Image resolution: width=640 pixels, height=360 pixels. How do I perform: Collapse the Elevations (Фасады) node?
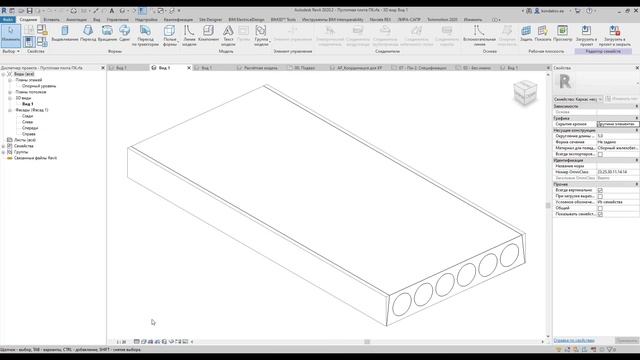click(x=10, y=110)
